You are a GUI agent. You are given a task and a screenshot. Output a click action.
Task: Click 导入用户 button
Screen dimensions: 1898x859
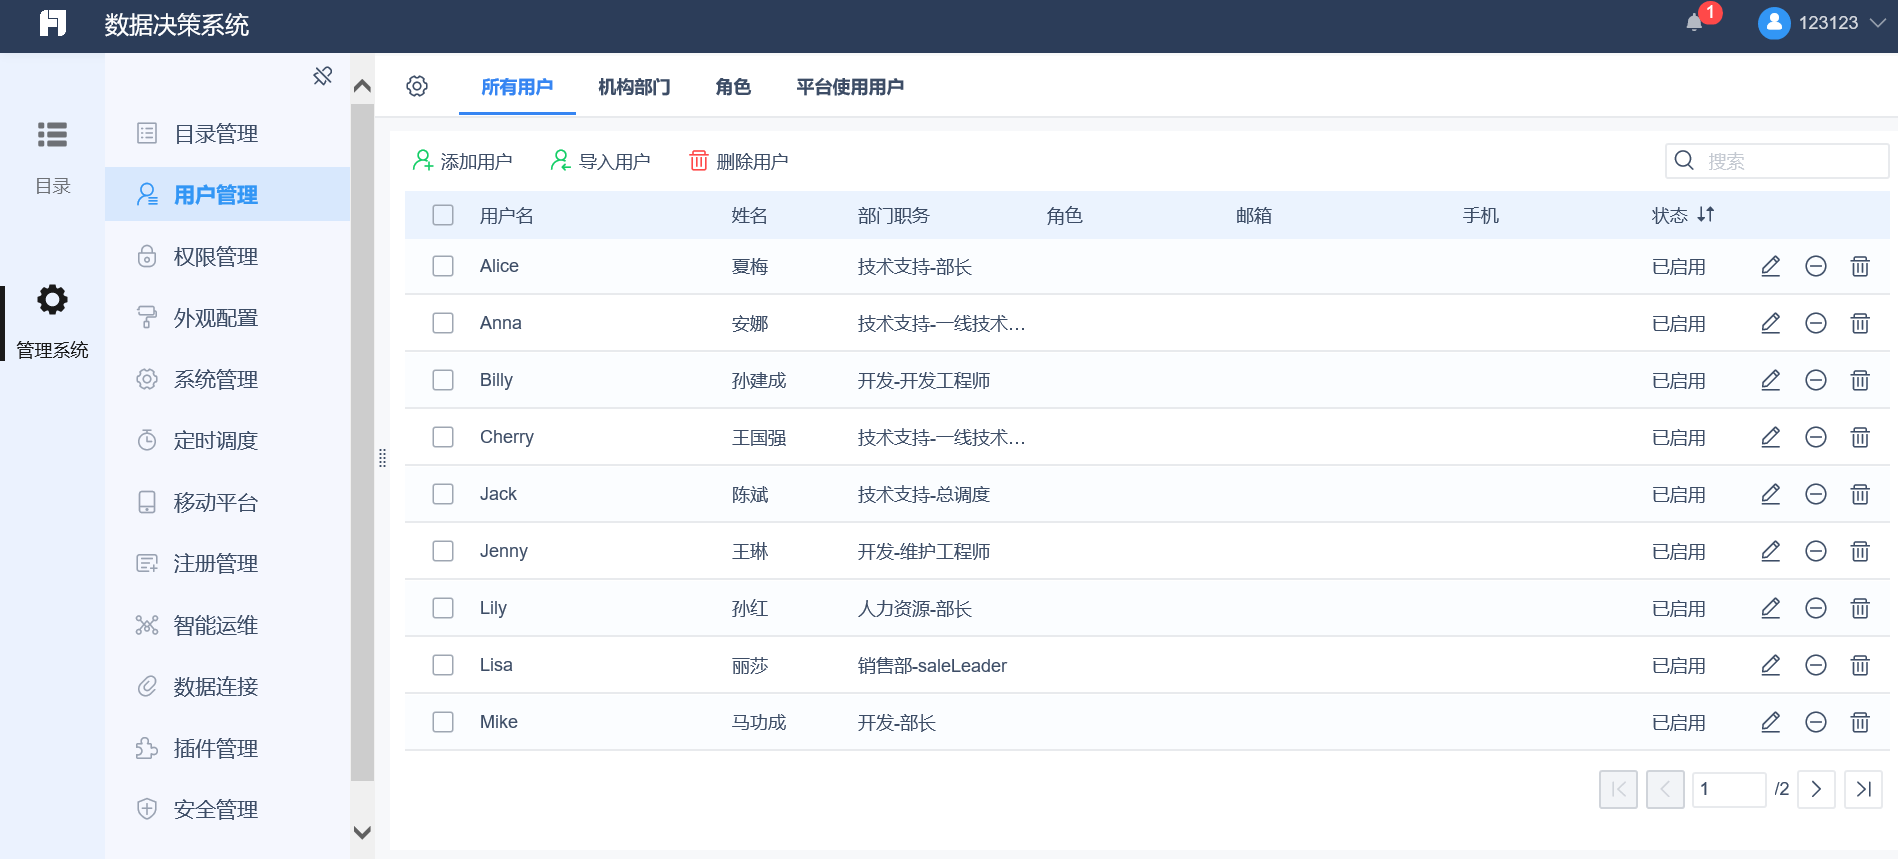point(600,161)
